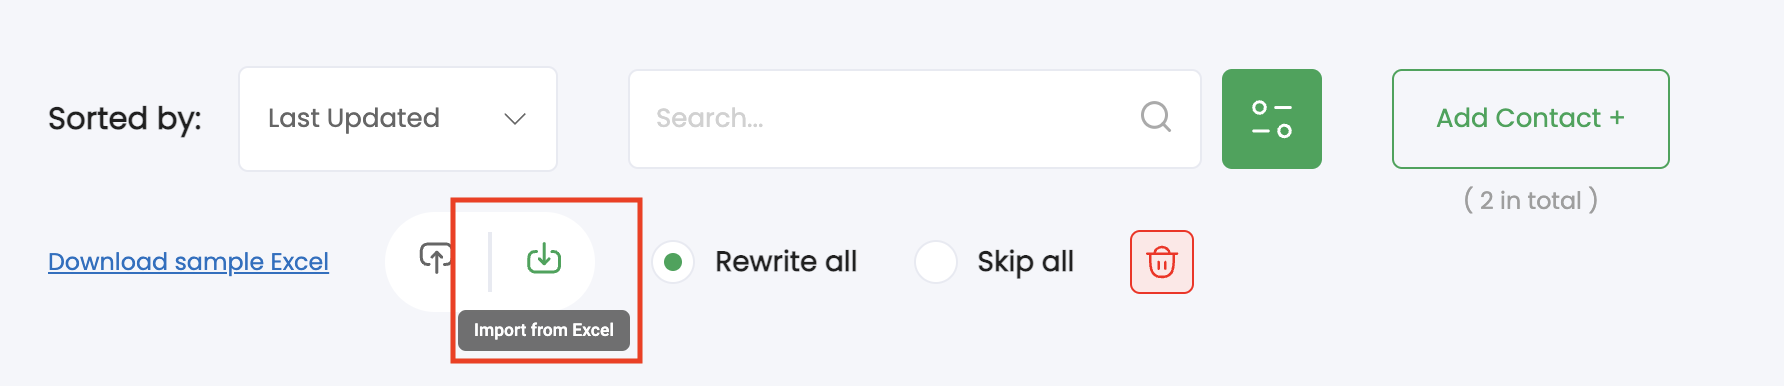Click the Import from Excel tooltip
1784x386 pixels.
click(x=544, y=330)
